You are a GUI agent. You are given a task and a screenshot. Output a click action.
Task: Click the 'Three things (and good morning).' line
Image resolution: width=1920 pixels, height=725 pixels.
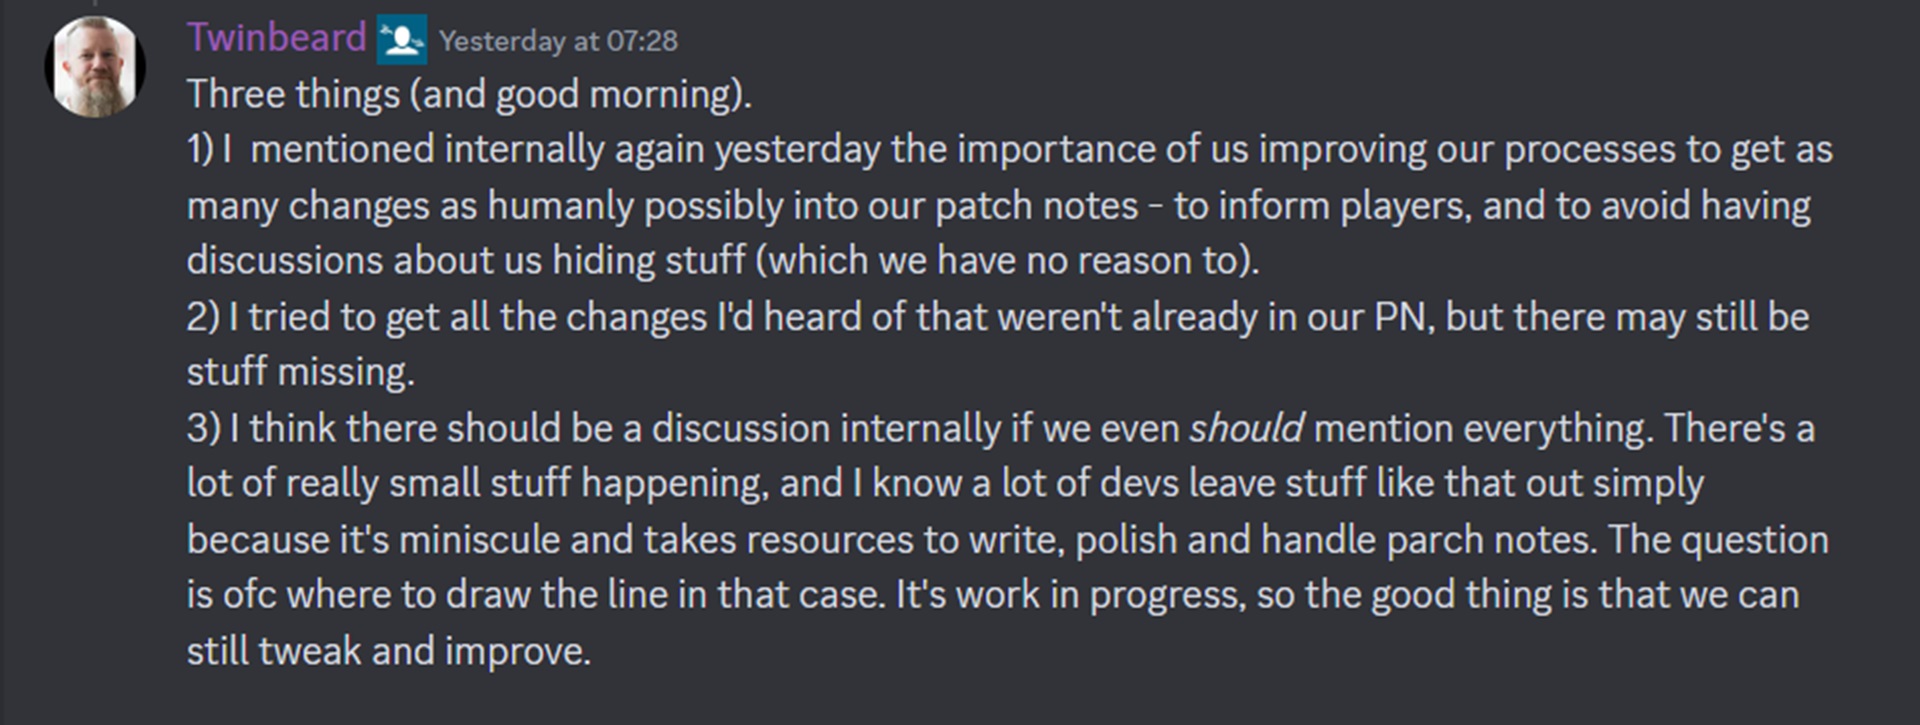tap(469, 94)
